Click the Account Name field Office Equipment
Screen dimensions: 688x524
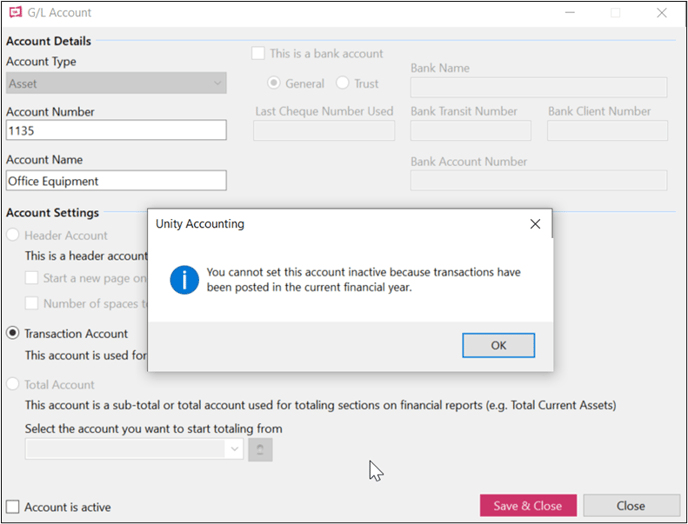point(116,181)
